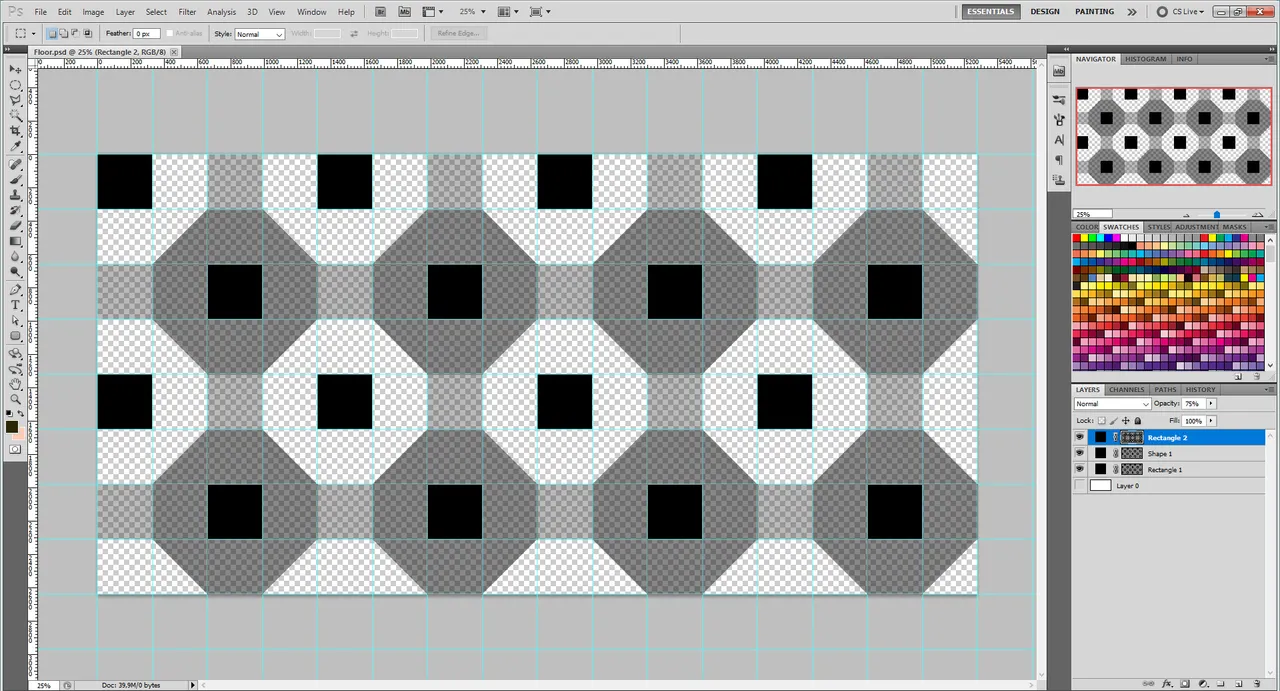This screenshot has width=1280, height=691.
Task: Hide the Rectangle 2 layer
Action: pyautogui.click(x=1080, y=438)
